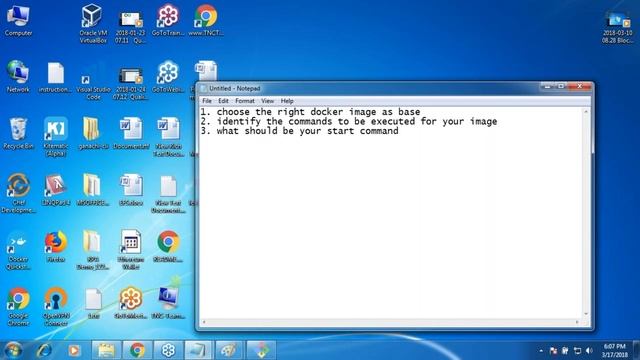Select the GoToTraining desktop shortcut
640x360 pixels.
(168, 20)
